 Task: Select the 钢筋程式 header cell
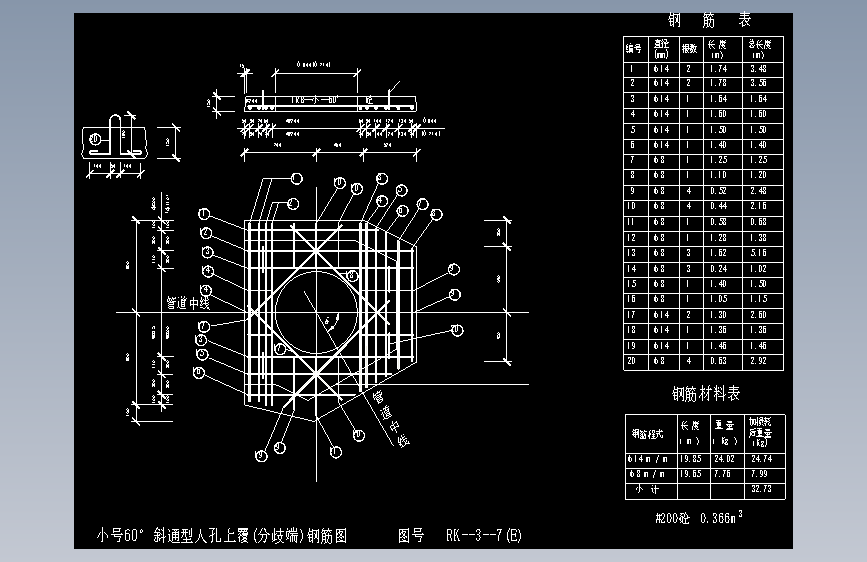coord(647,434)
